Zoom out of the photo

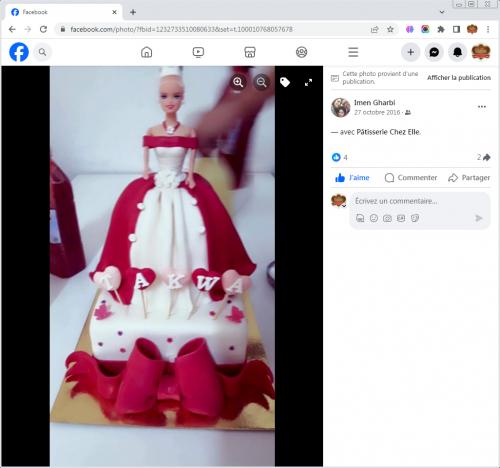[262, 82]
